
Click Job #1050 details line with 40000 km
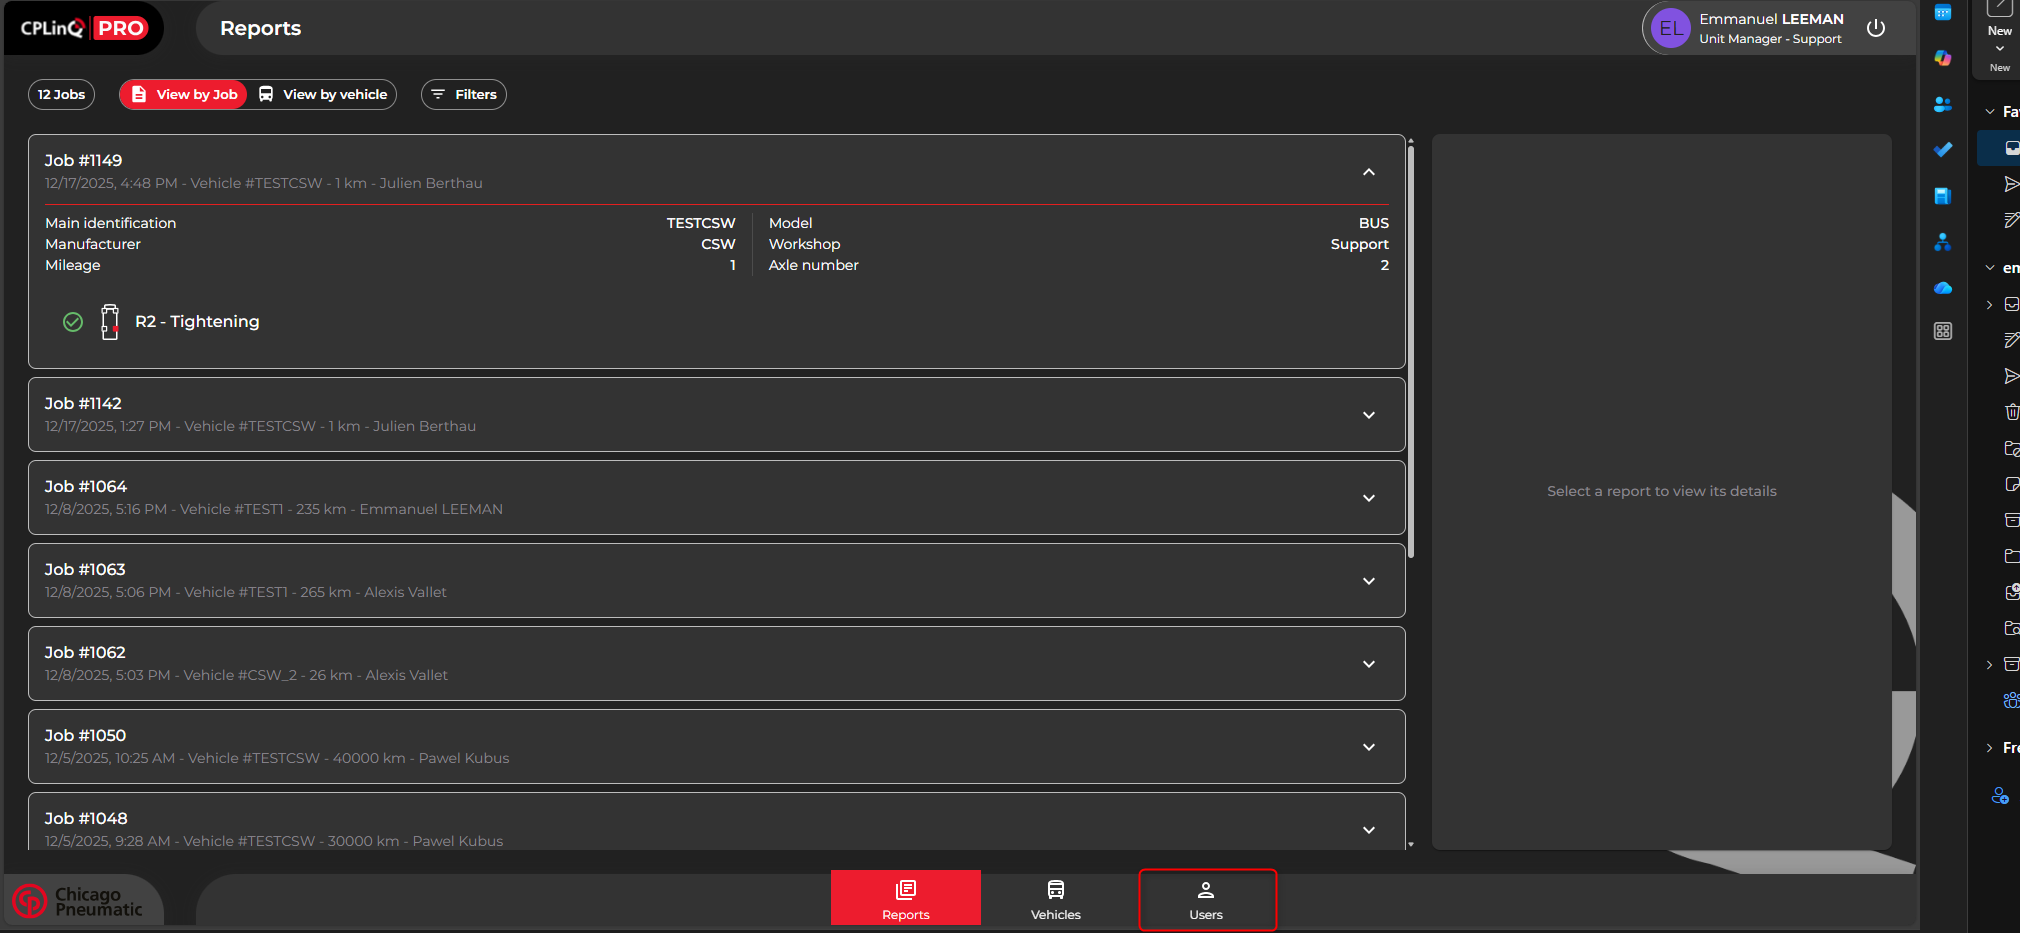277,758
